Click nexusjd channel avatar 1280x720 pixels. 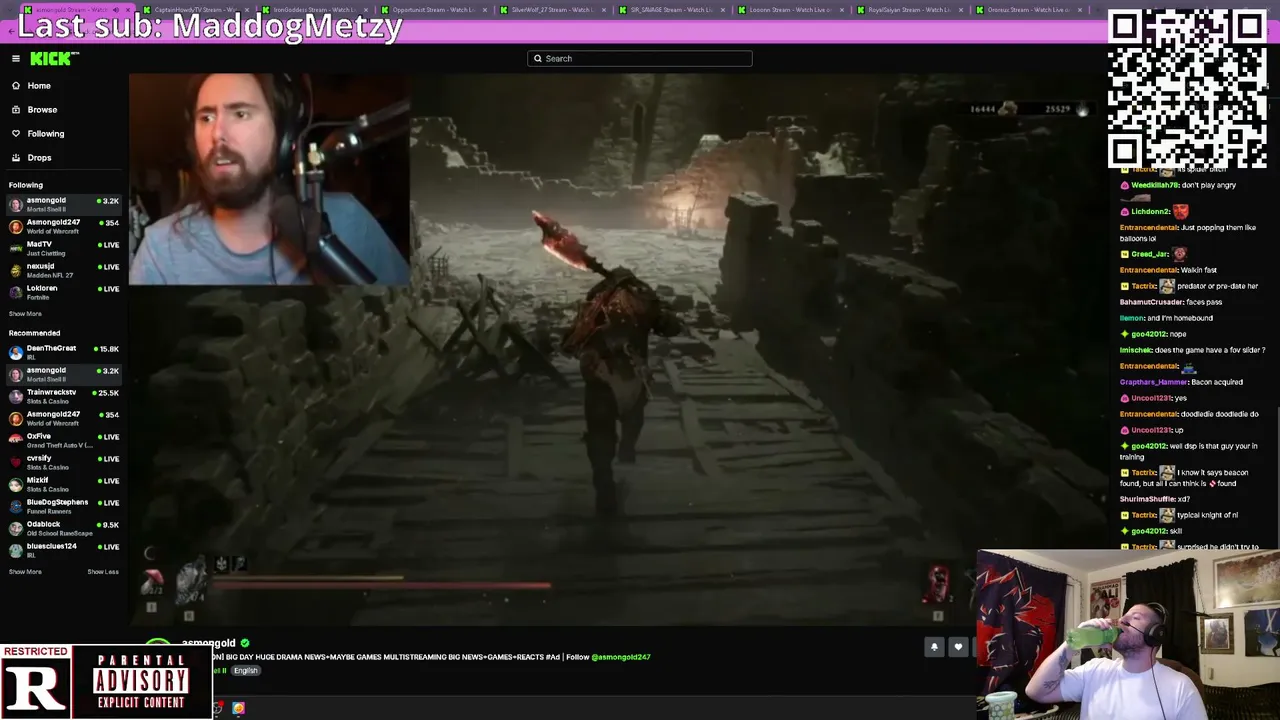click(15, 269)
